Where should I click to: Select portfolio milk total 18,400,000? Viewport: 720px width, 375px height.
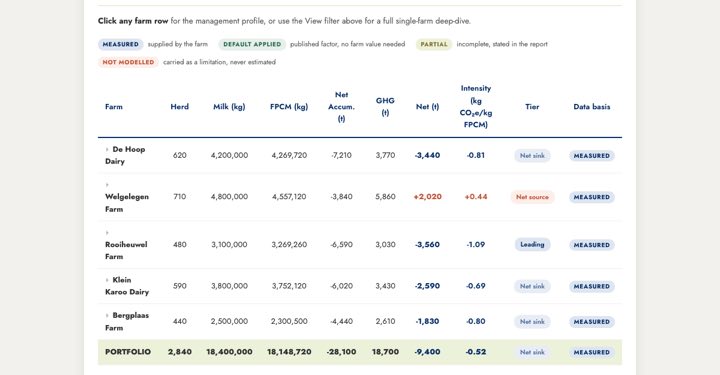click(x=229, y=352)
